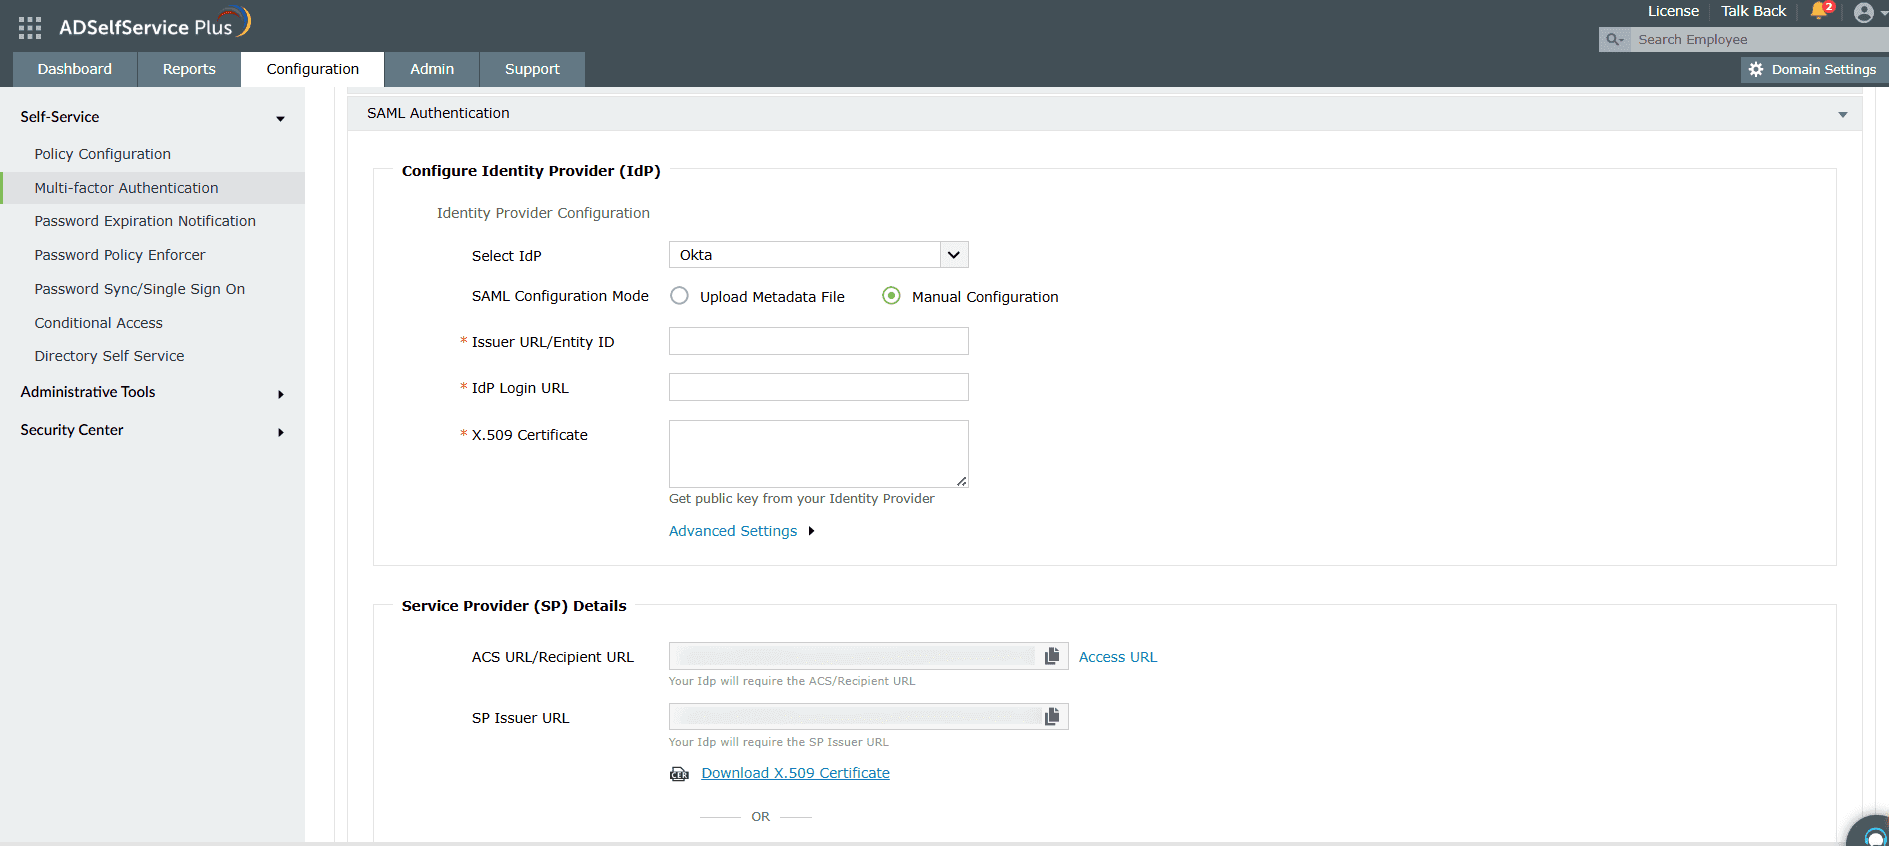
Task: Open the notifications bell icon
Action: click(1819, 11)
